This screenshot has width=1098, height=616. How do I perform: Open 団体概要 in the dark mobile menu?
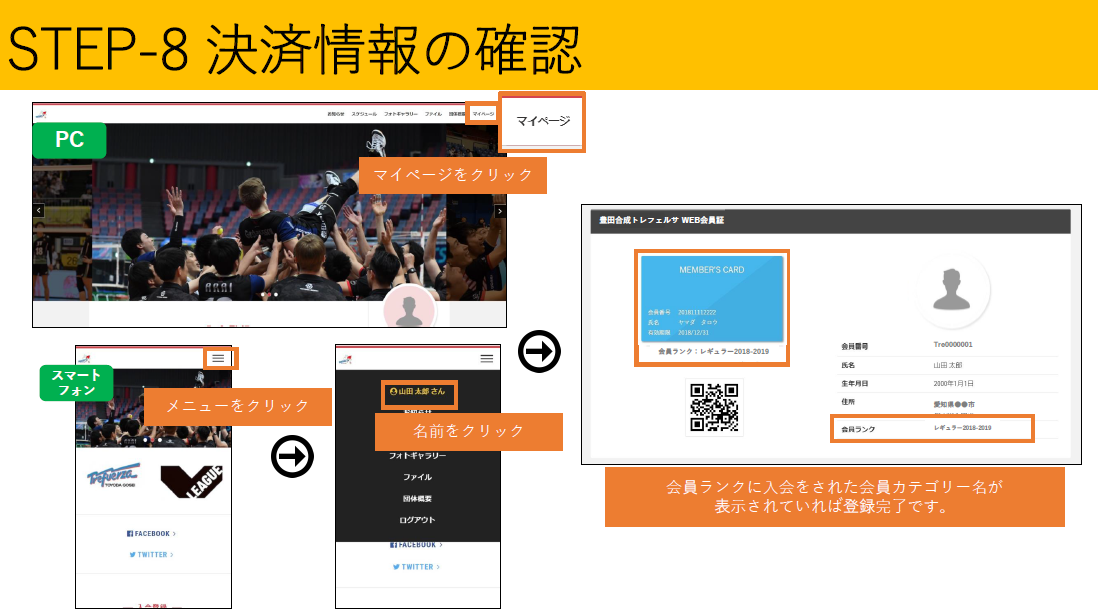417,498
